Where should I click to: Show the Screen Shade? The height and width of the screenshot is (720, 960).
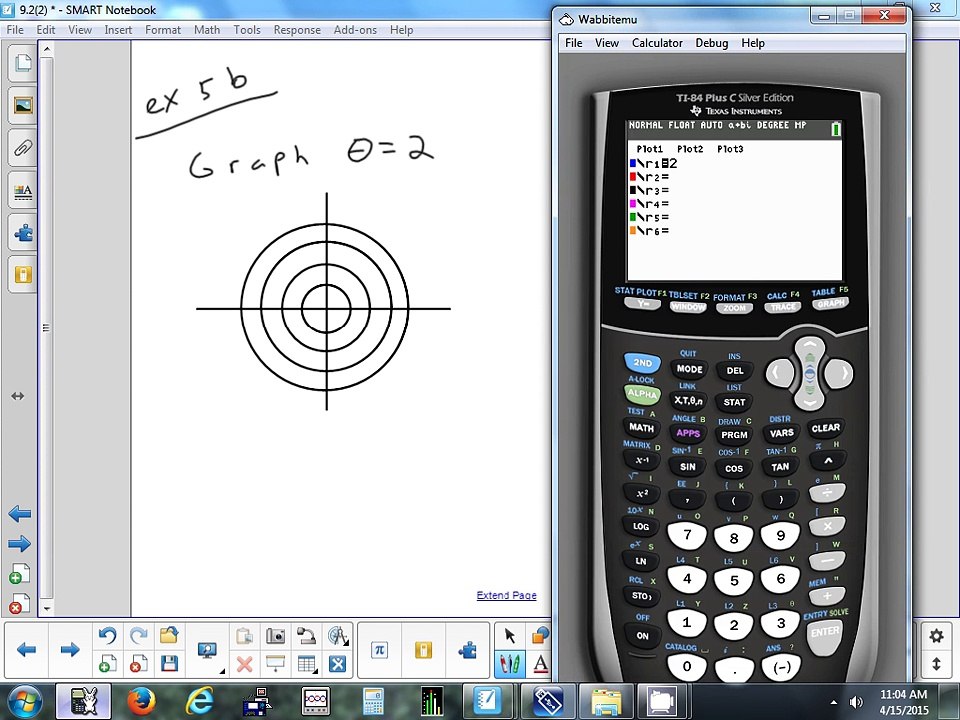tap(276, 664)
